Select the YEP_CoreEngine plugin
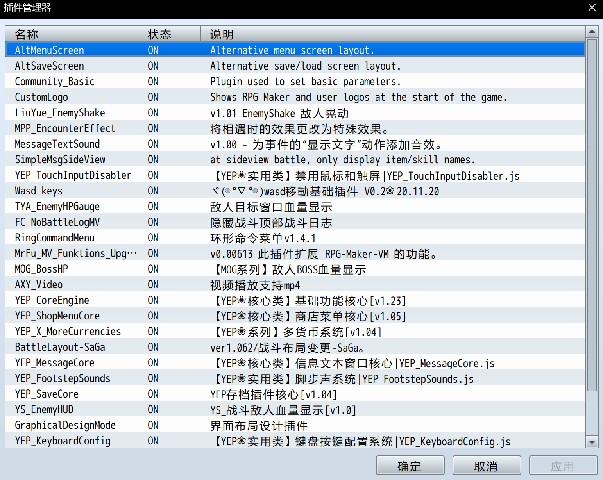Screen dimensions: 603x480 point(295,300)
